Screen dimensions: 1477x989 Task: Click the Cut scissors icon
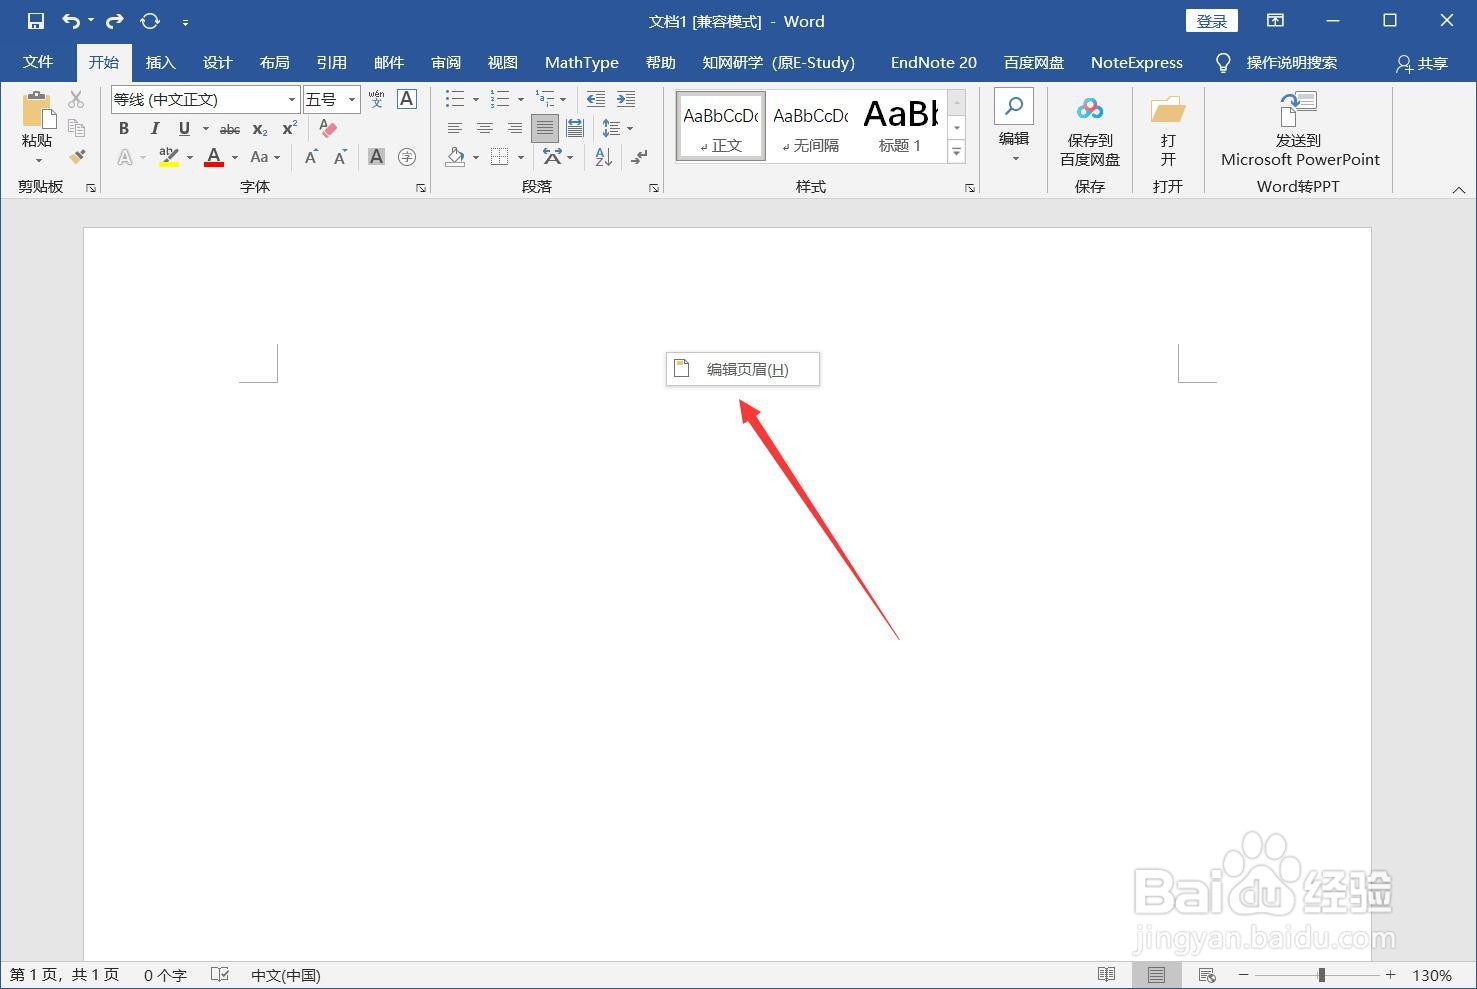point(76,99)
